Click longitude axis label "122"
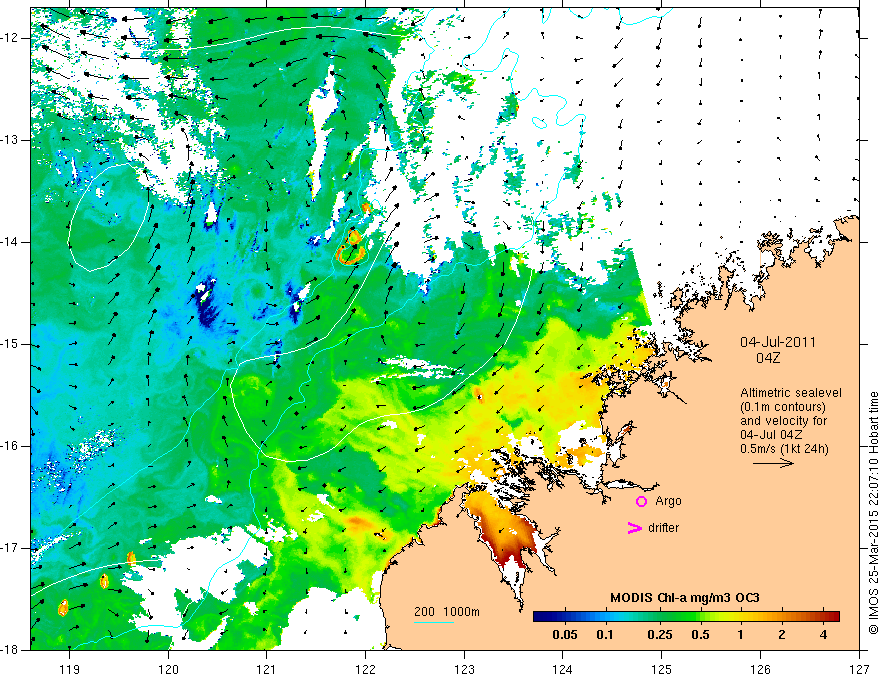The image size is (880, 680). [x=365, y=669]
